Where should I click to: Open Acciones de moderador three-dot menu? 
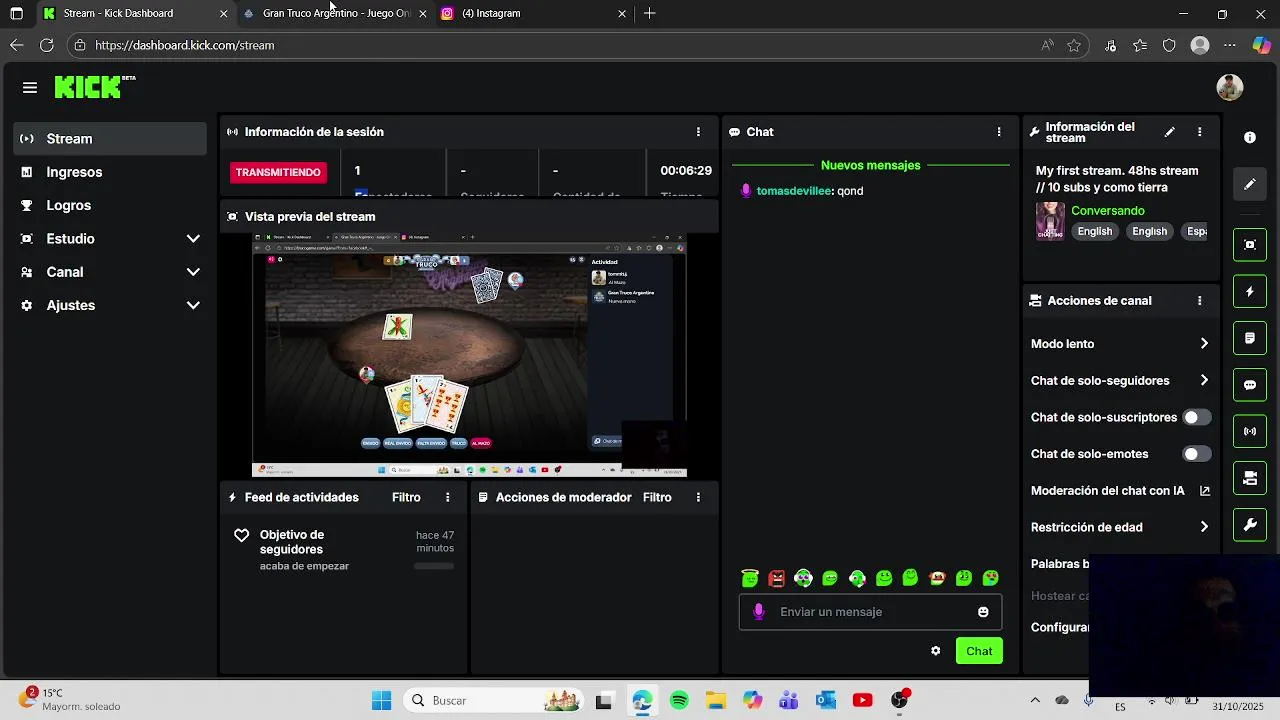tap(698, 497)
